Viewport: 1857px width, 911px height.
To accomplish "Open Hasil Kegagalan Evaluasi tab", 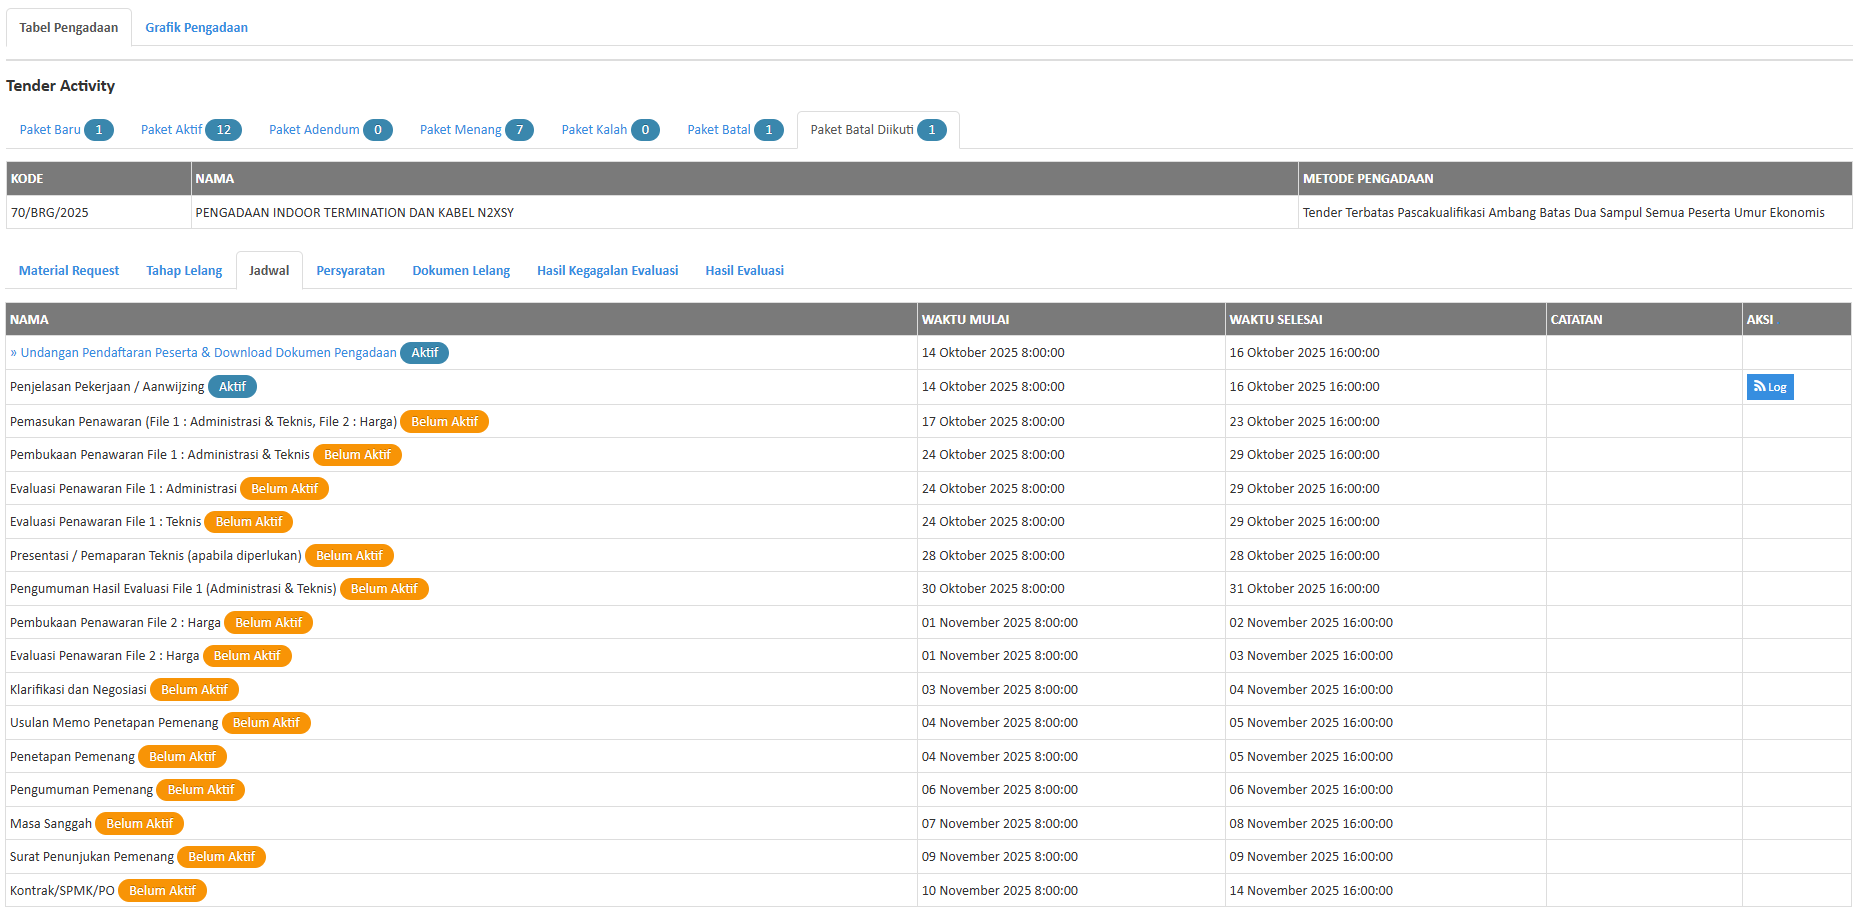I will tap(607, 271).
